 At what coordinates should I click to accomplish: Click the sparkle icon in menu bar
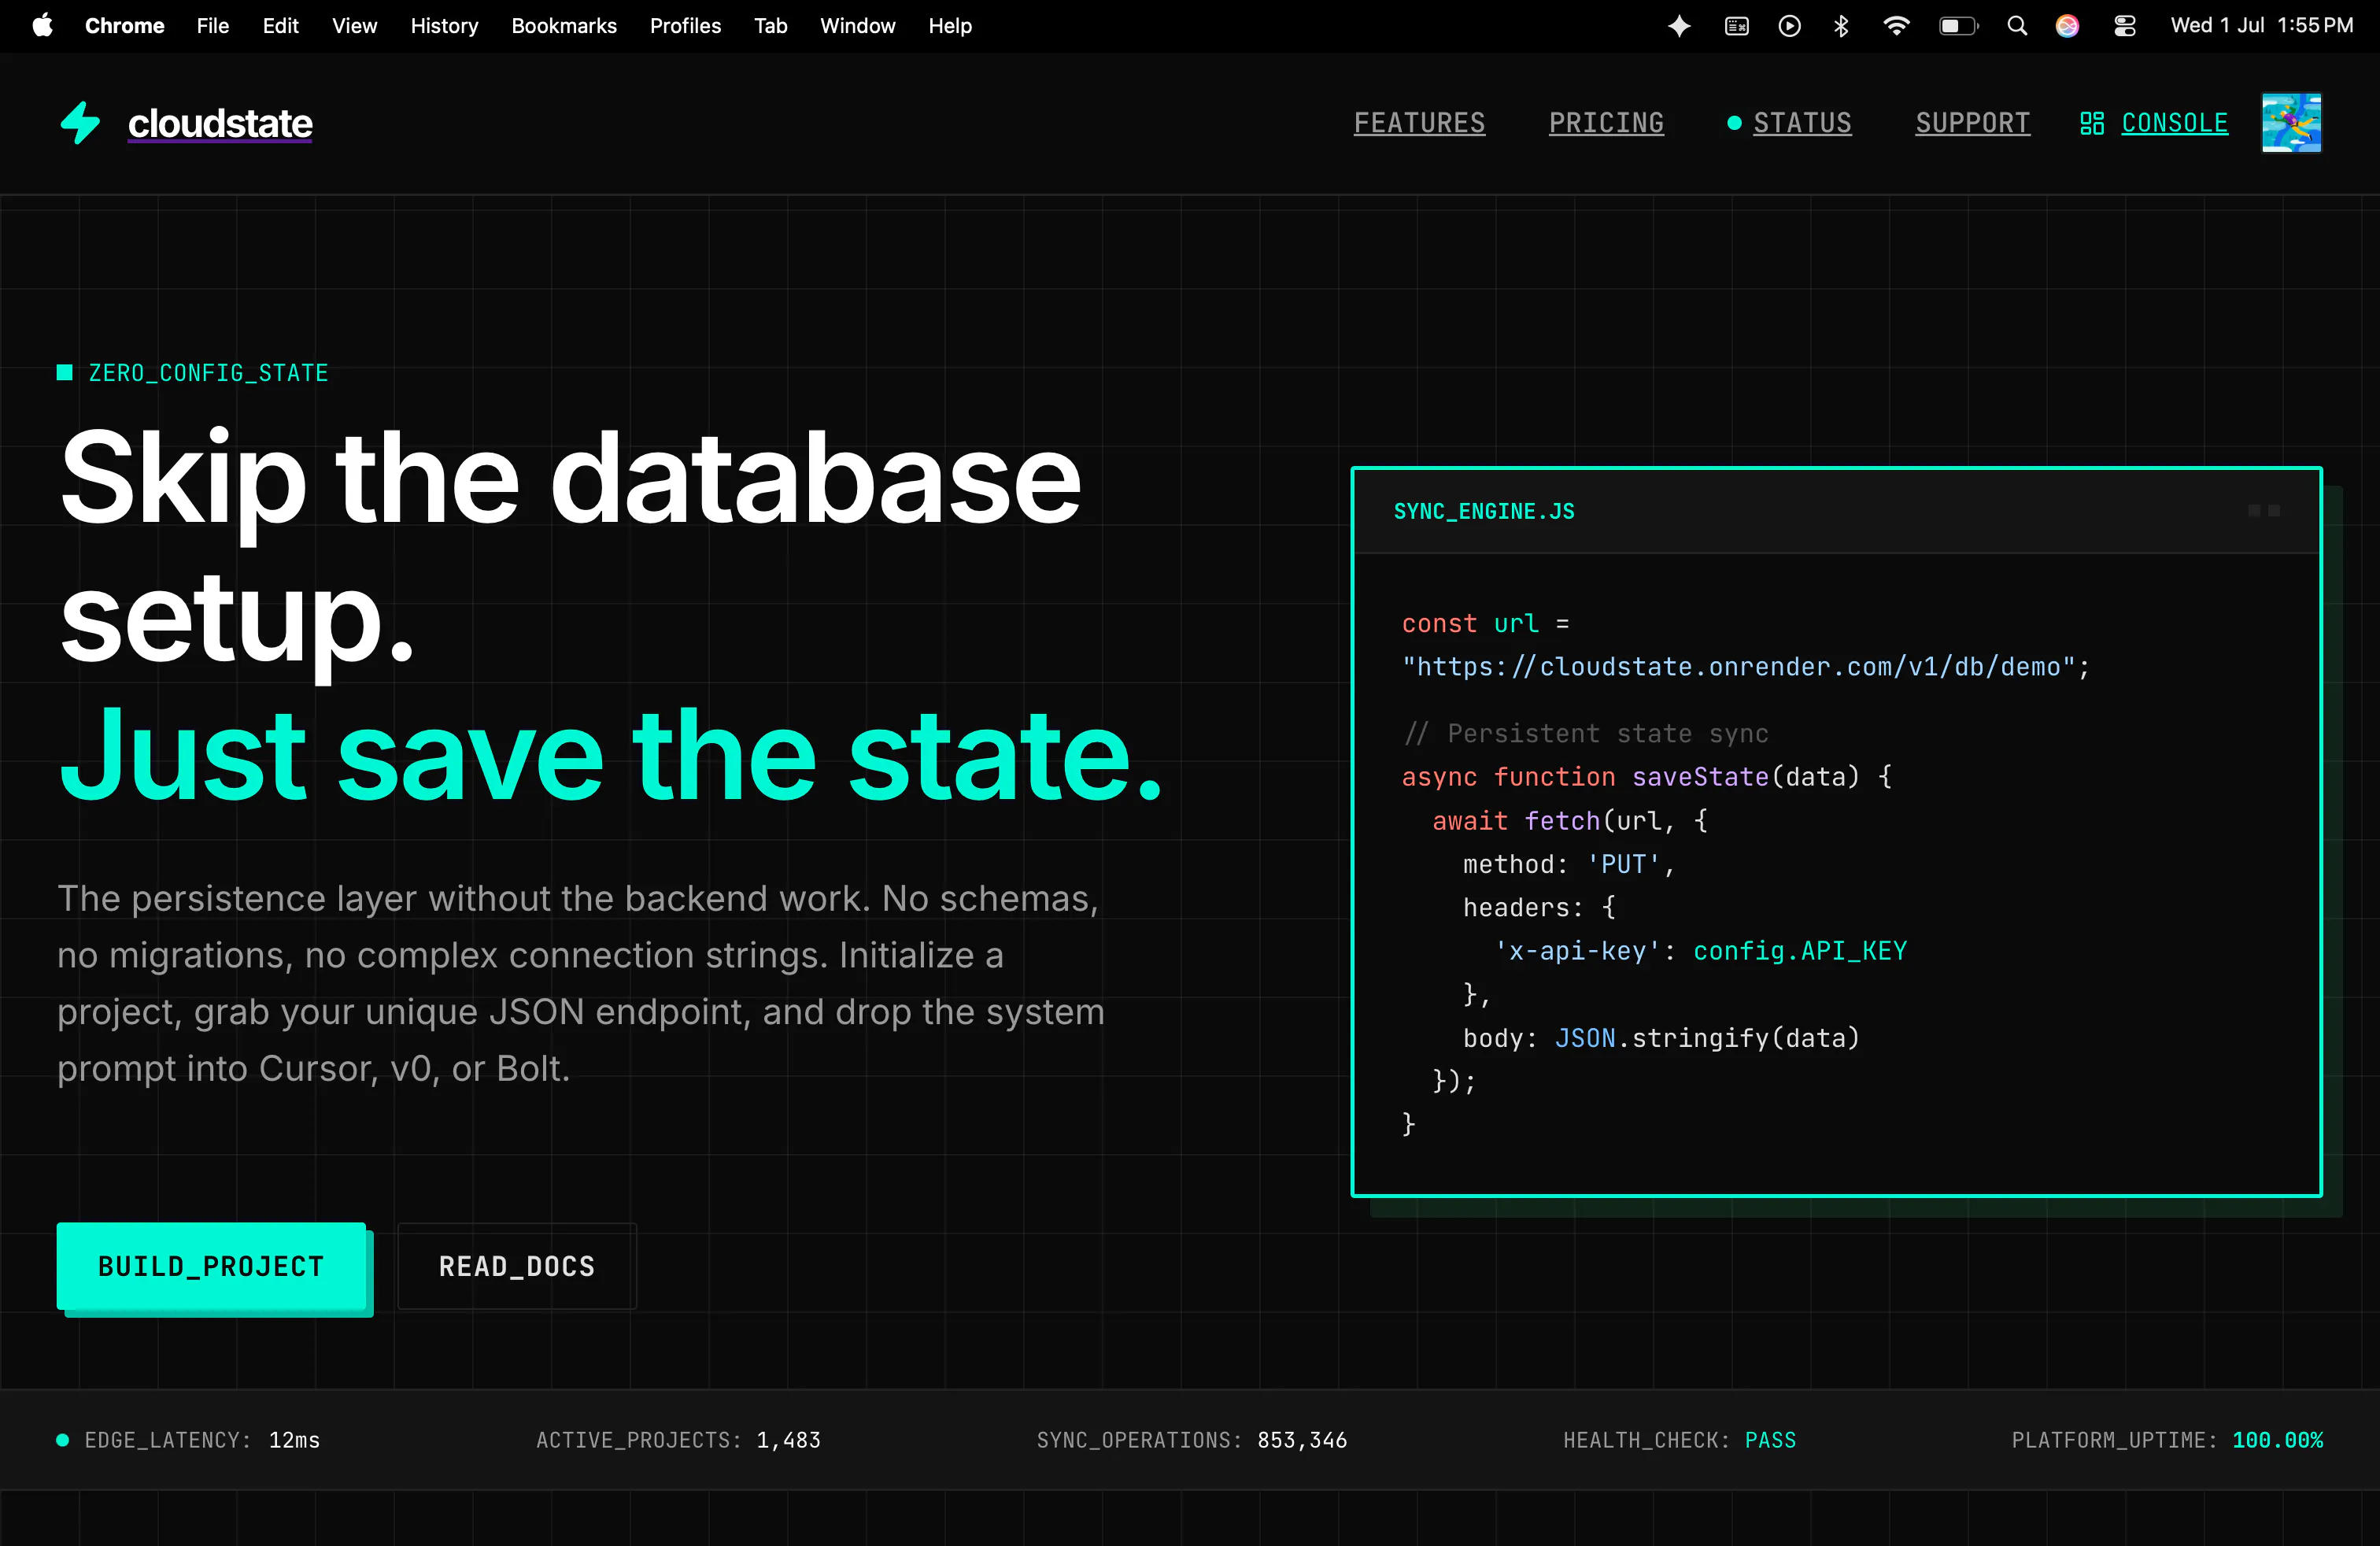(x=1680, y=26)
